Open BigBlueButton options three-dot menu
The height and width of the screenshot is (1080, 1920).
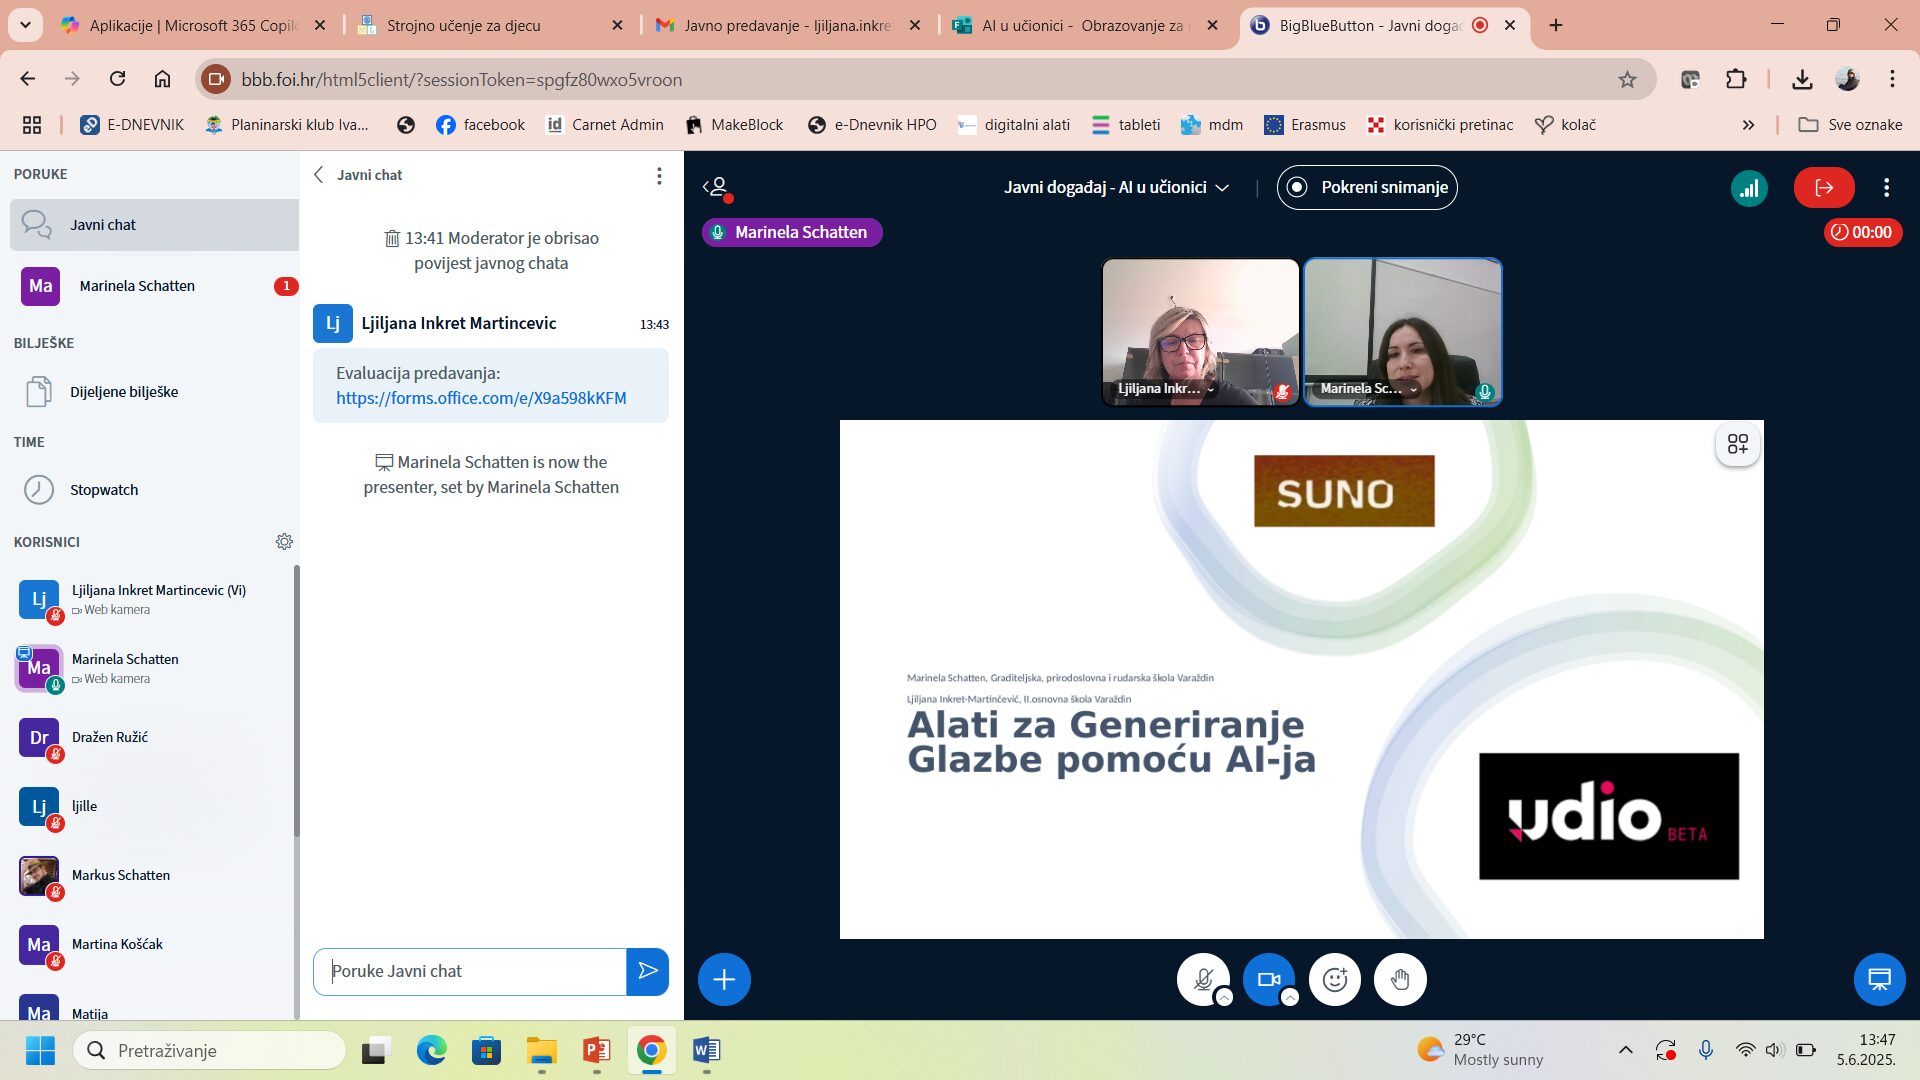tap(1886, 187)
